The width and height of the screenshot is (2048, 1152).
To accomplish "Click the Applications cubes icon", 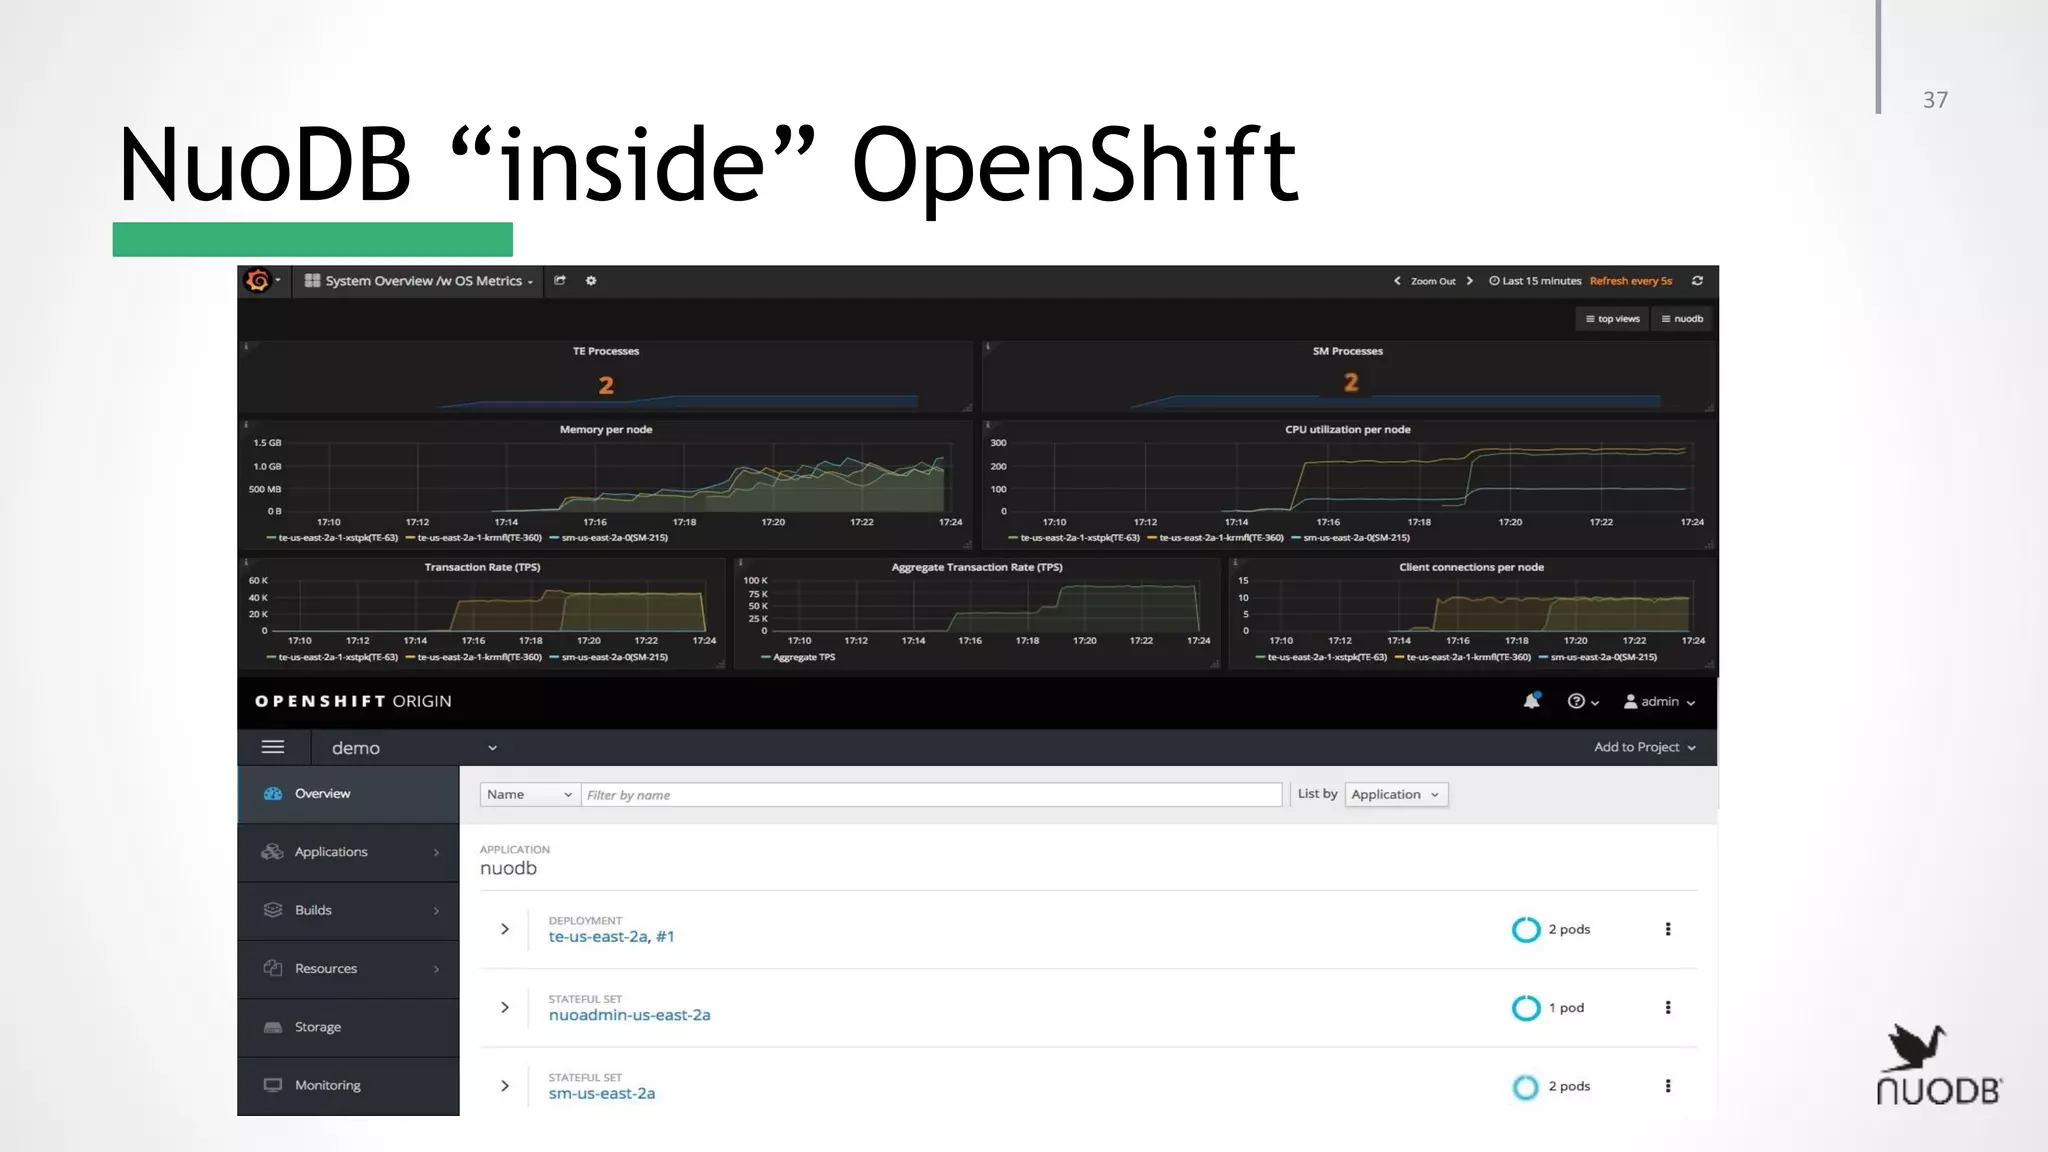I will 272,852.
